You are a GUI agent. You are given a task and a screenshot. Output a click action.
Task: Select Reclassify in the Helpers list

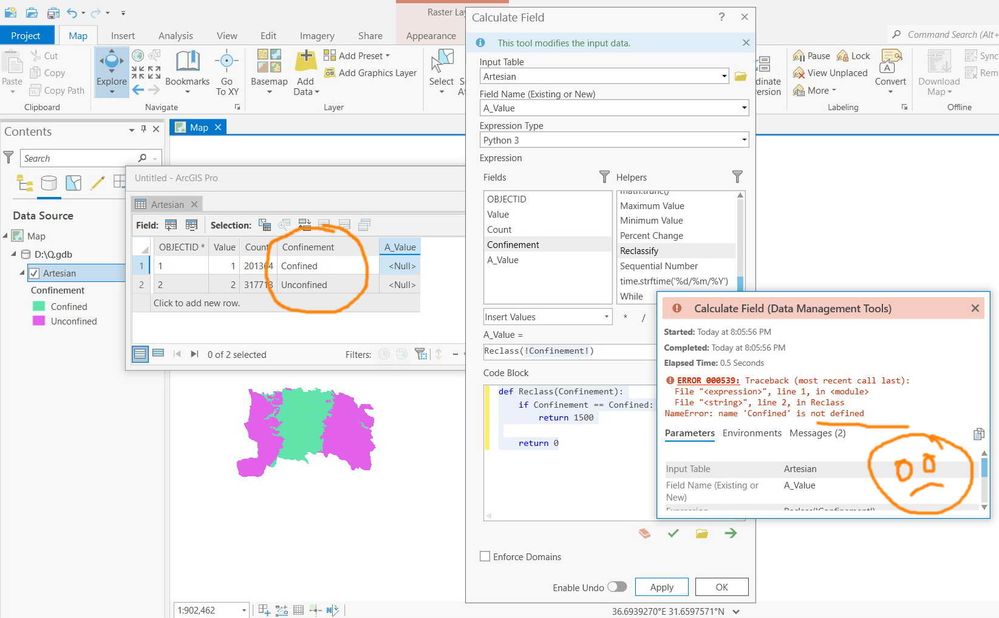[x=639, y=250]
